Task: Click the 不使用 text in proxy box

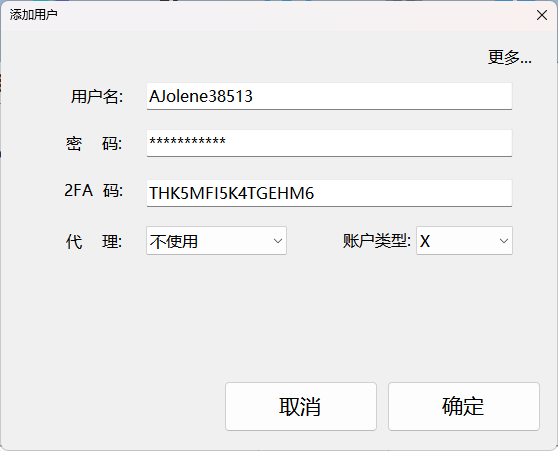Action: pos(174,241)
